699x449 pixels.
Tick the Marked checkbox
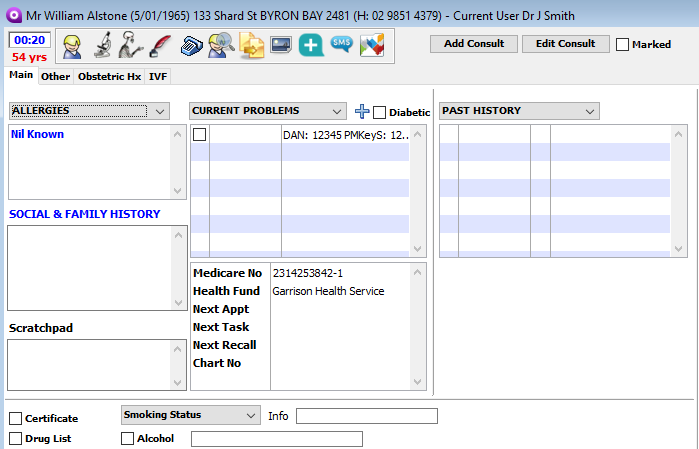click(623, 44)
